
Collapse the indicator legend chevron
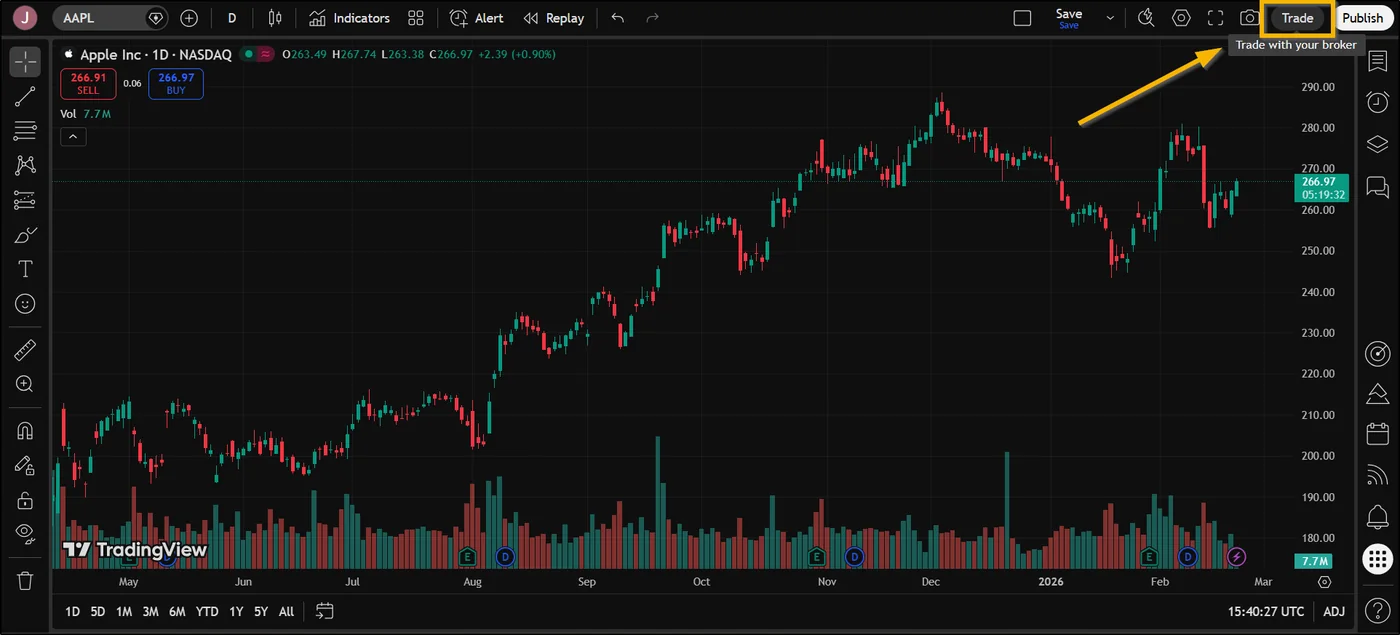(x=72, y=138)
